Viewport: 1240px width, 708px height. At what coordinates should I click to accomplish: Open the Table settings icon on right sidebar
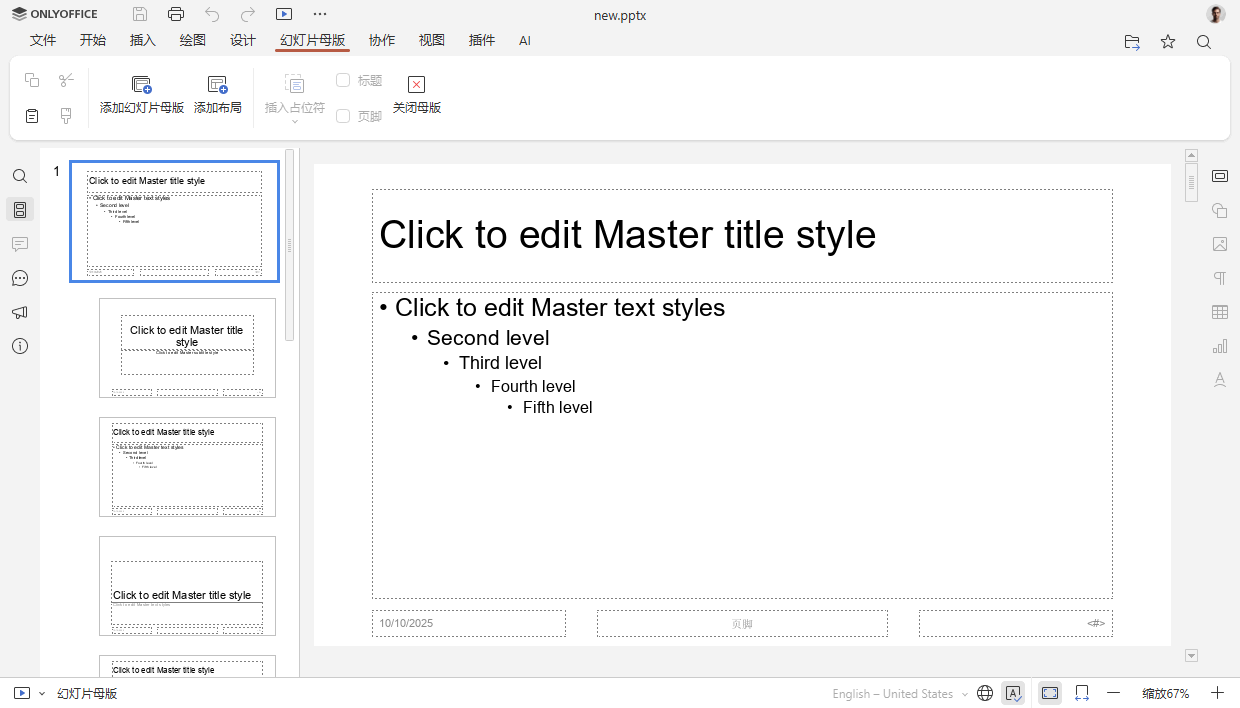tap(1220, 311)
